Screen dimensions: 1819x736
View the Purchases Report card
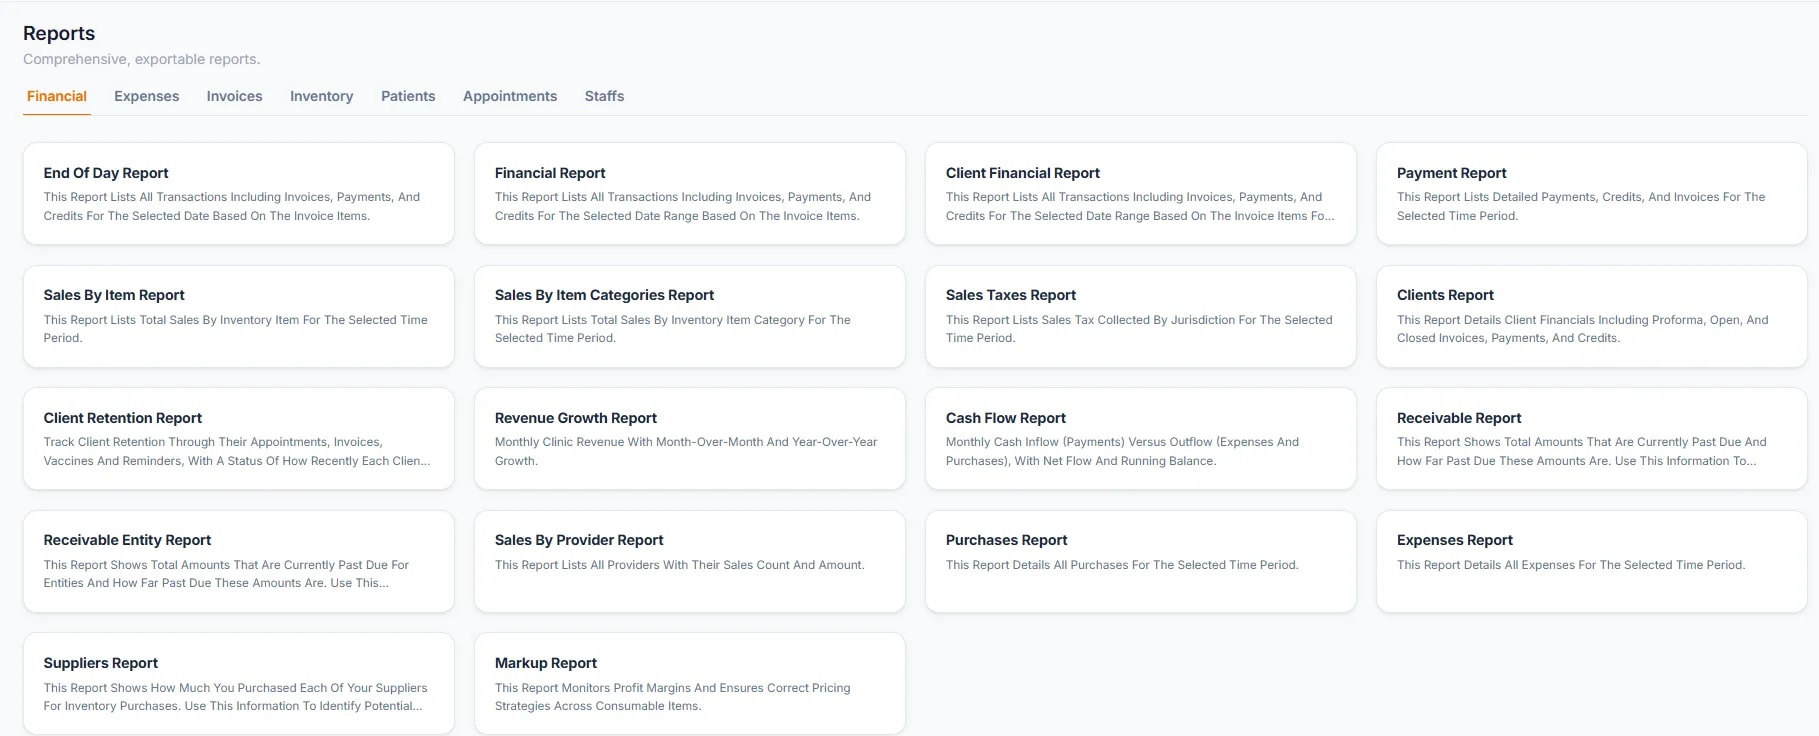pos(1141,561)
